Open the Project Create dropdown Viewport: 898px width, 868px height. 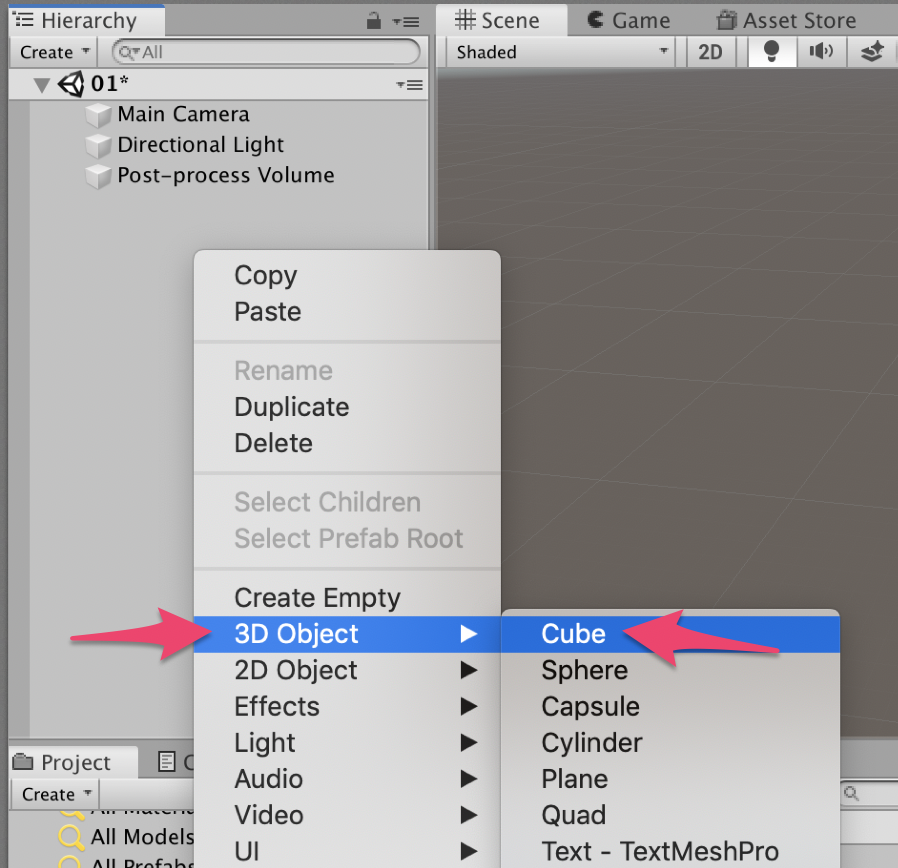[56, 794]
